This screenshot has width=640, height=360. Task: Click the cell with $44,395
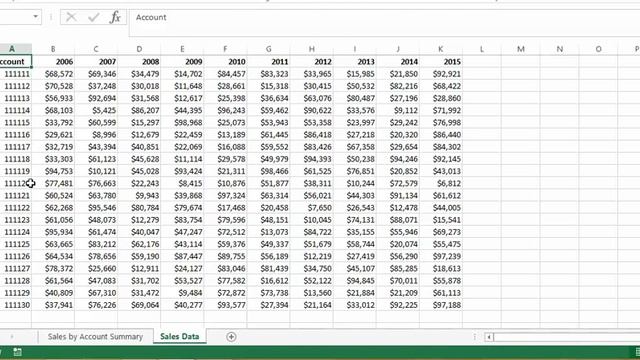pyautogui.click(x=182, y=110)
